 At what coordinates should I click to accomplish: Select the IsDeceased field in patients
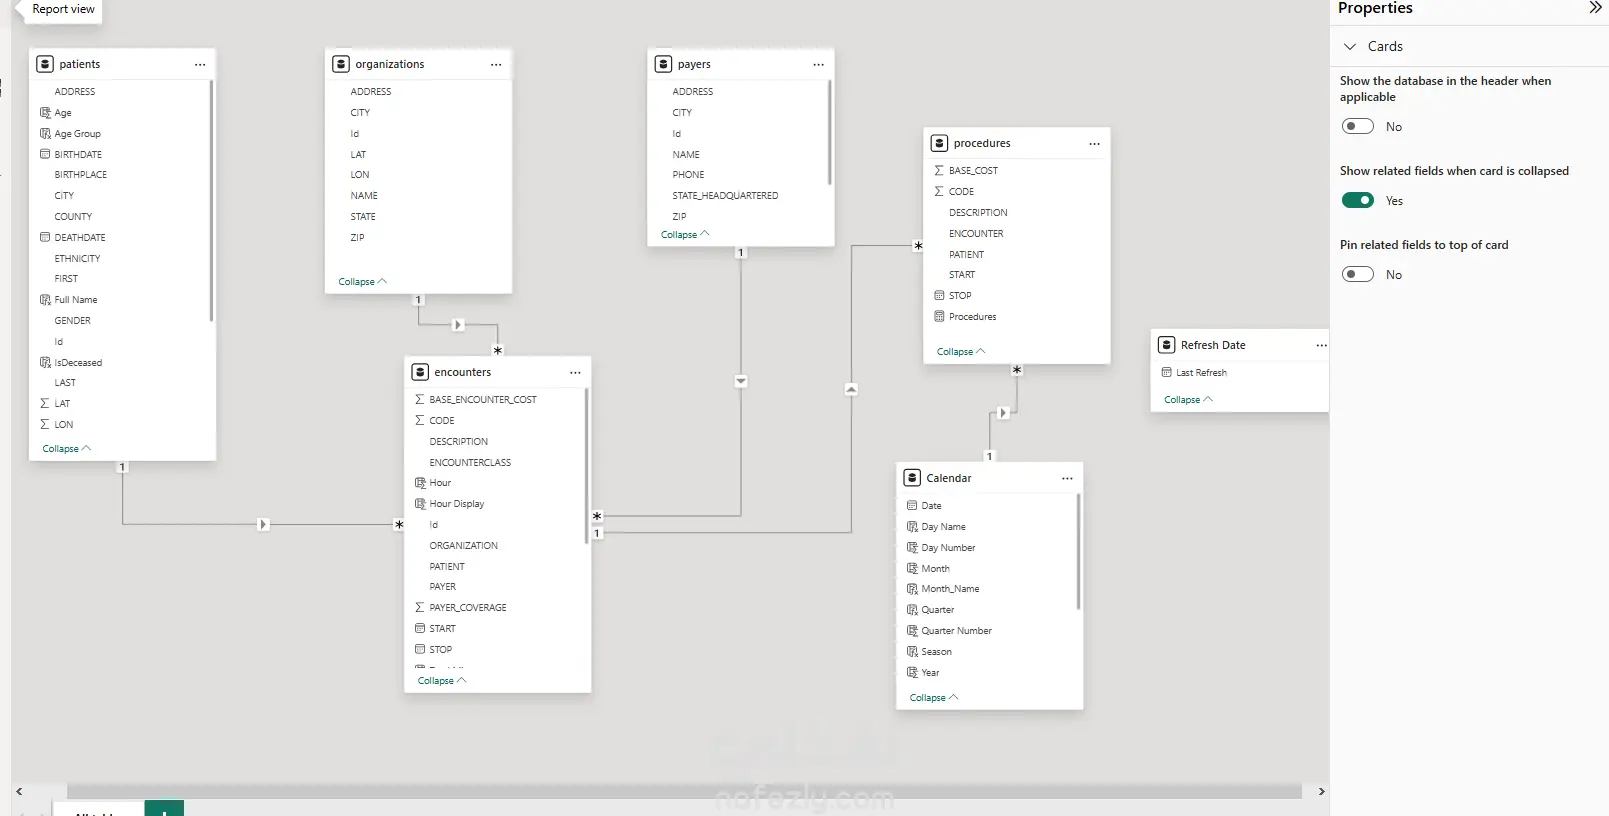pos(78,363)
